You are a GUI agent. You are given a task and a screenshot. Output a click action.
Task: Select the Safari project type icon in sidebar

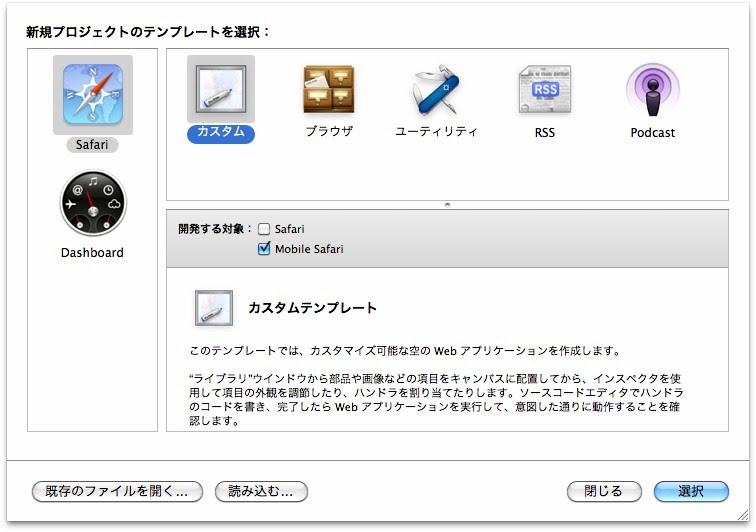[92, 94]
